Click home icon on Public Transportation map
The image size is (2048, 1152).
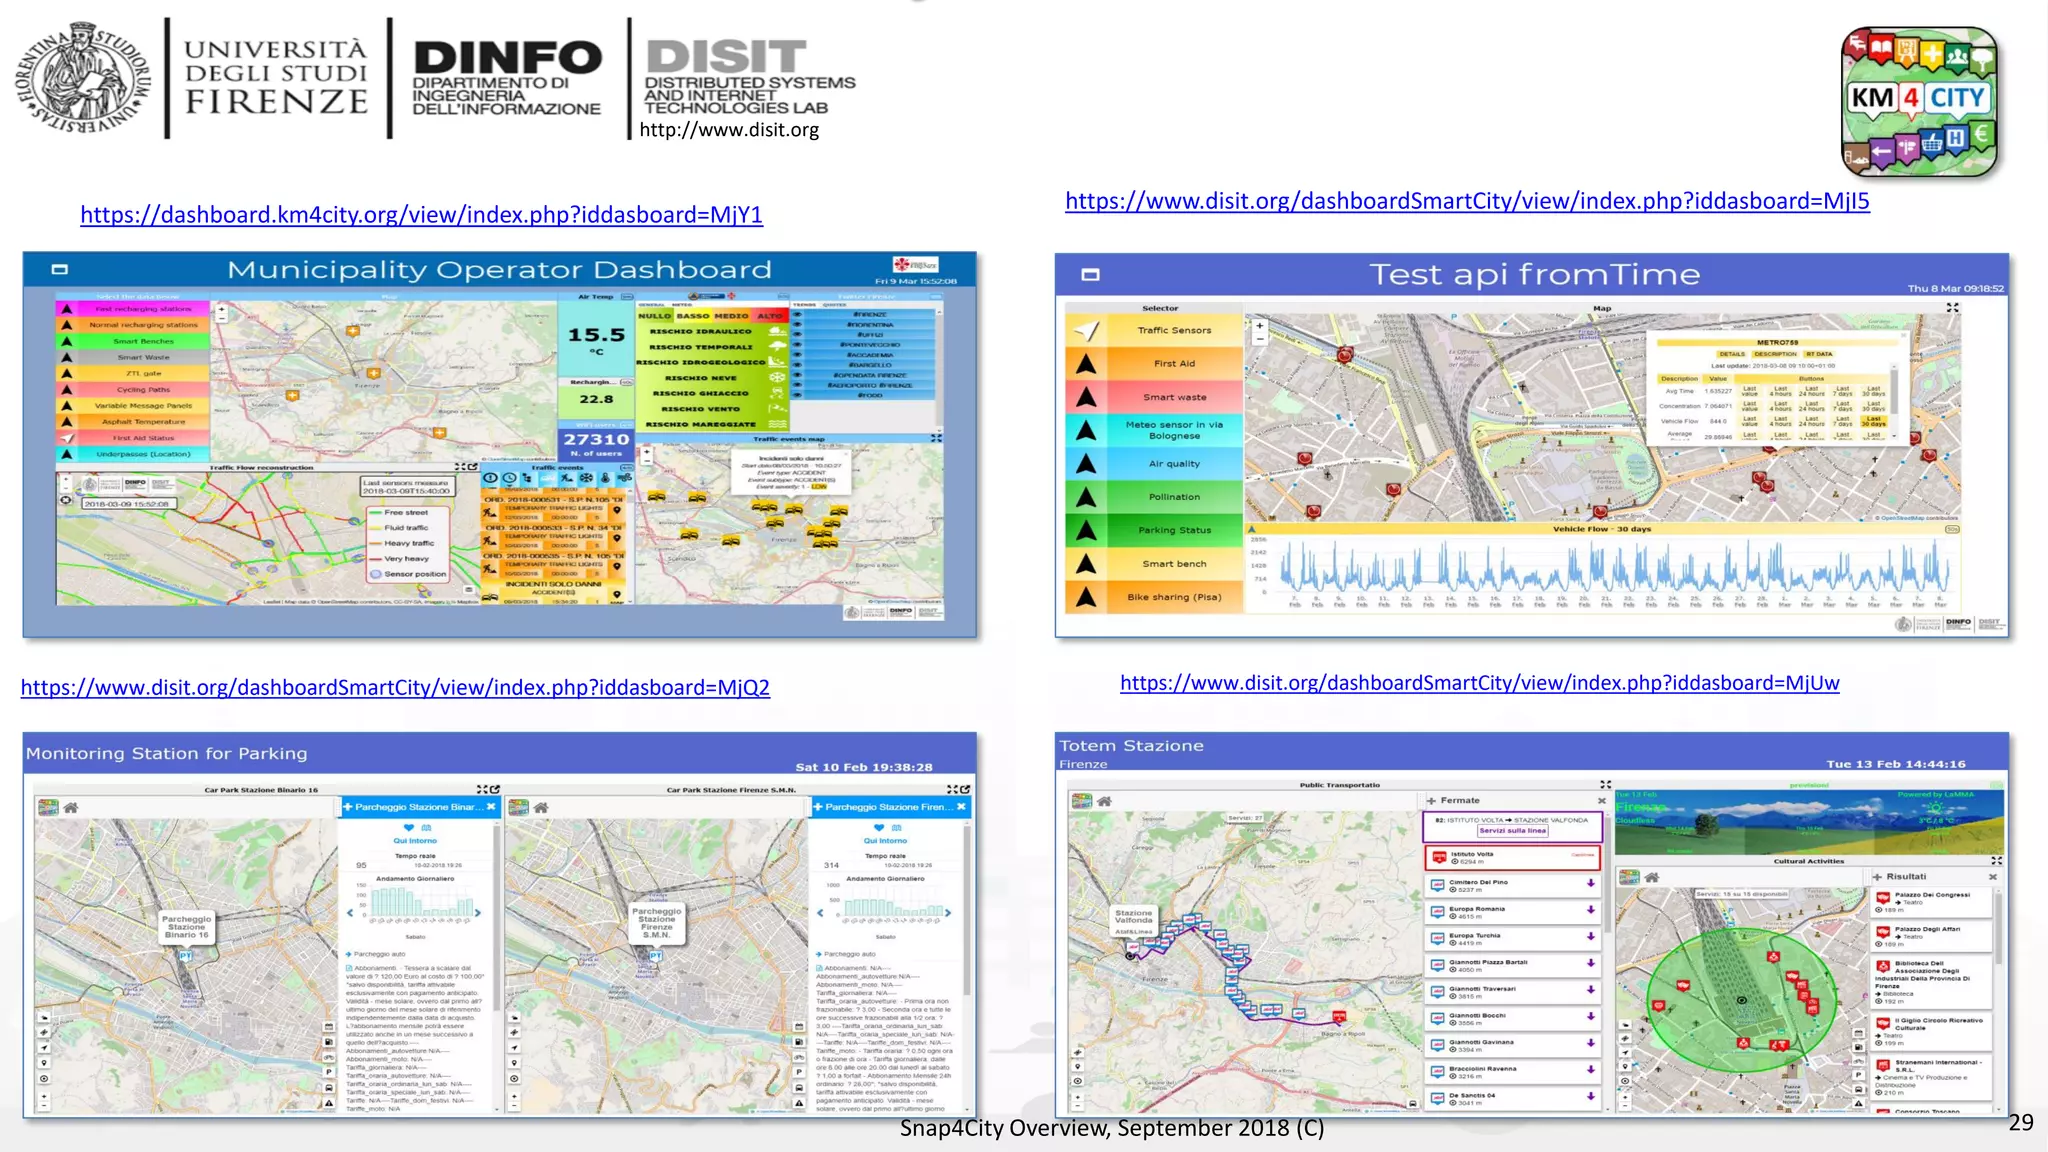point(1105,801)
